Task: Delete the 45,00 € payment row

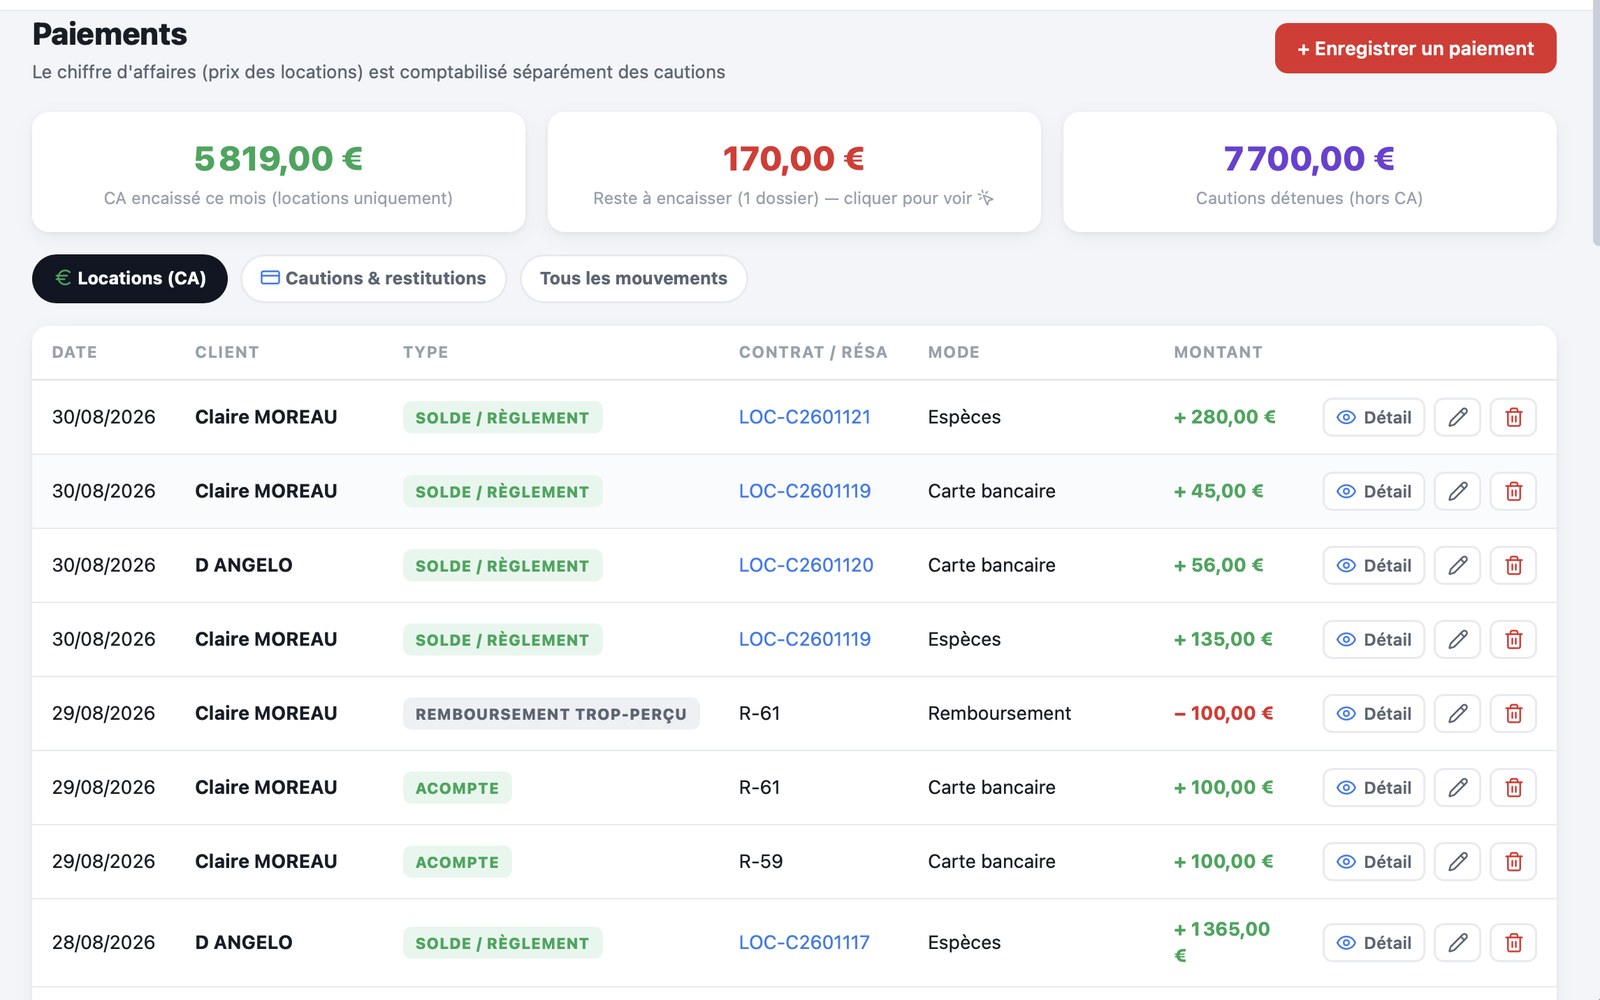Action: [x=1513, y=491]
